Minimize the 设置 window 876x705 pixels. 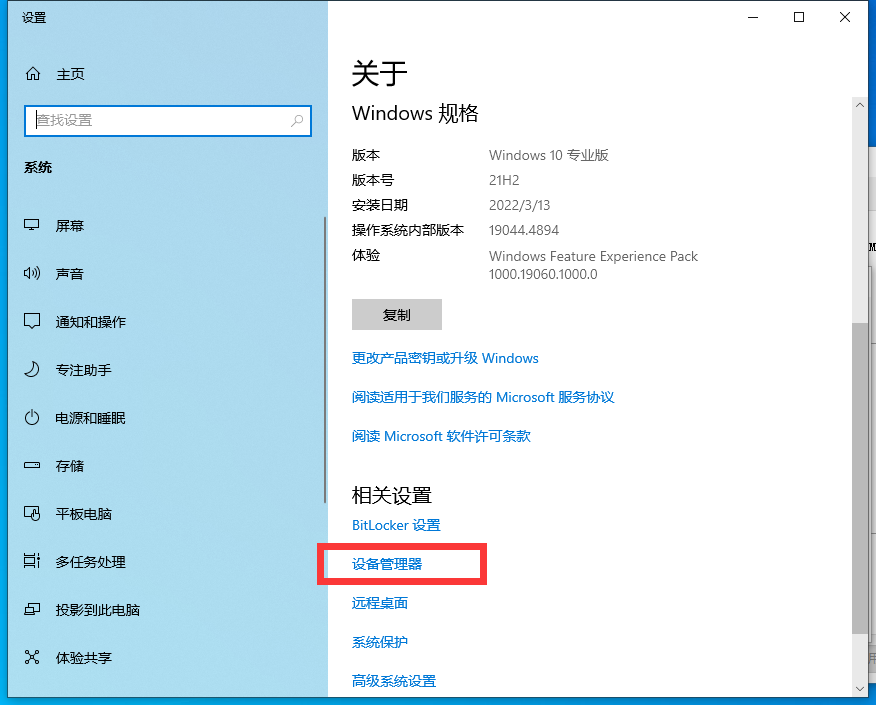pyautogui.click(x=753, y=17)
